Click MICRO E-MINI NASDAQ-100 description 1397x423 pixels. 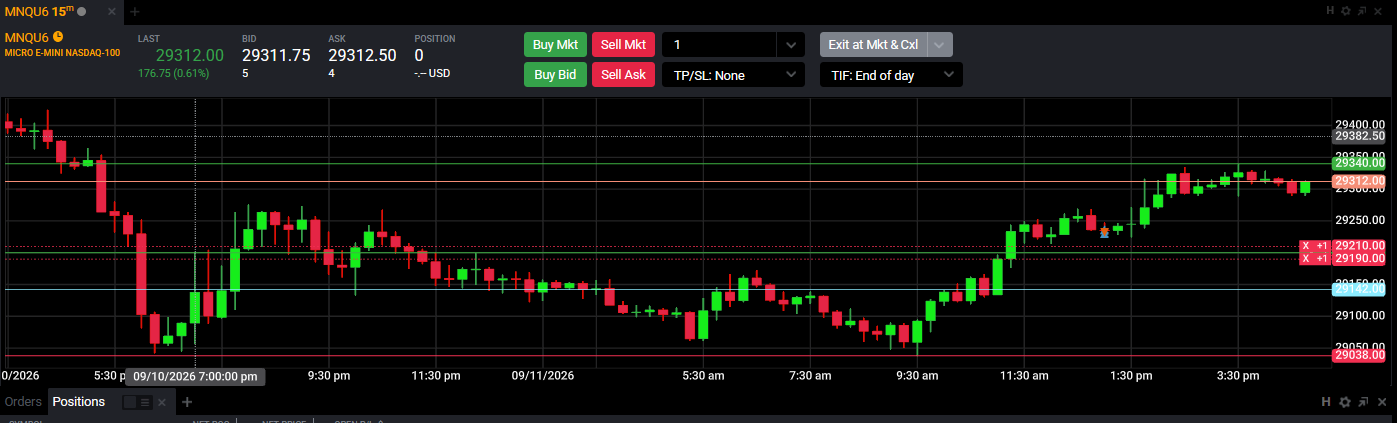coord(62,52)
